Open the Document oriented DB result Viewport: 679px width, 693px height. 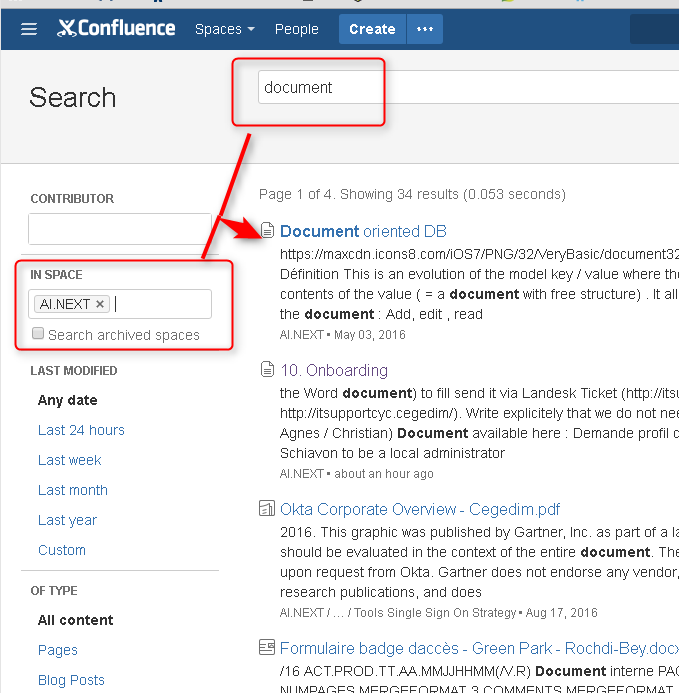pyautogui.click(x=363, y=232)
